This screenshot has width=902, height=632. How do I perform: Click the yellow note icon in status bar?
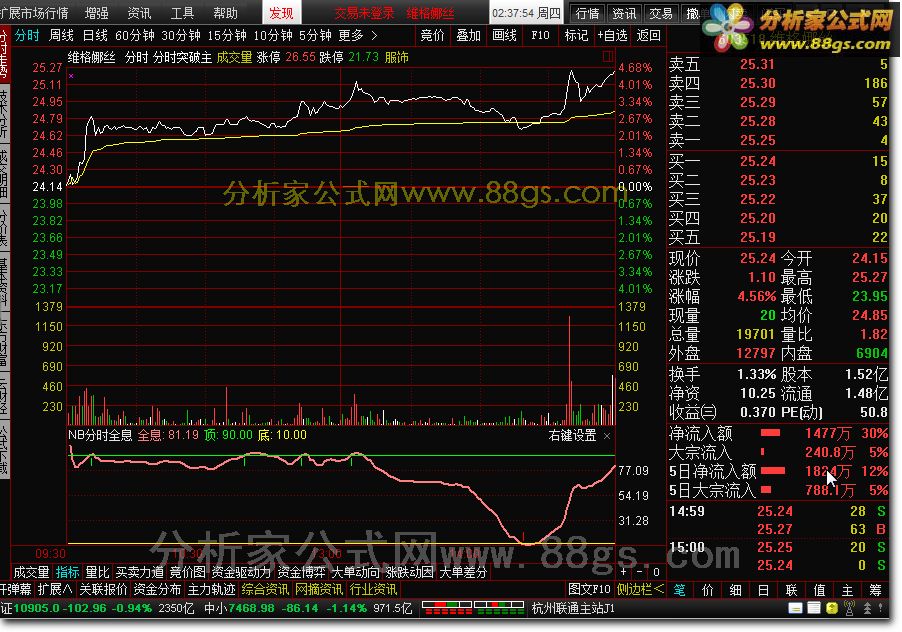click(796, 608)
